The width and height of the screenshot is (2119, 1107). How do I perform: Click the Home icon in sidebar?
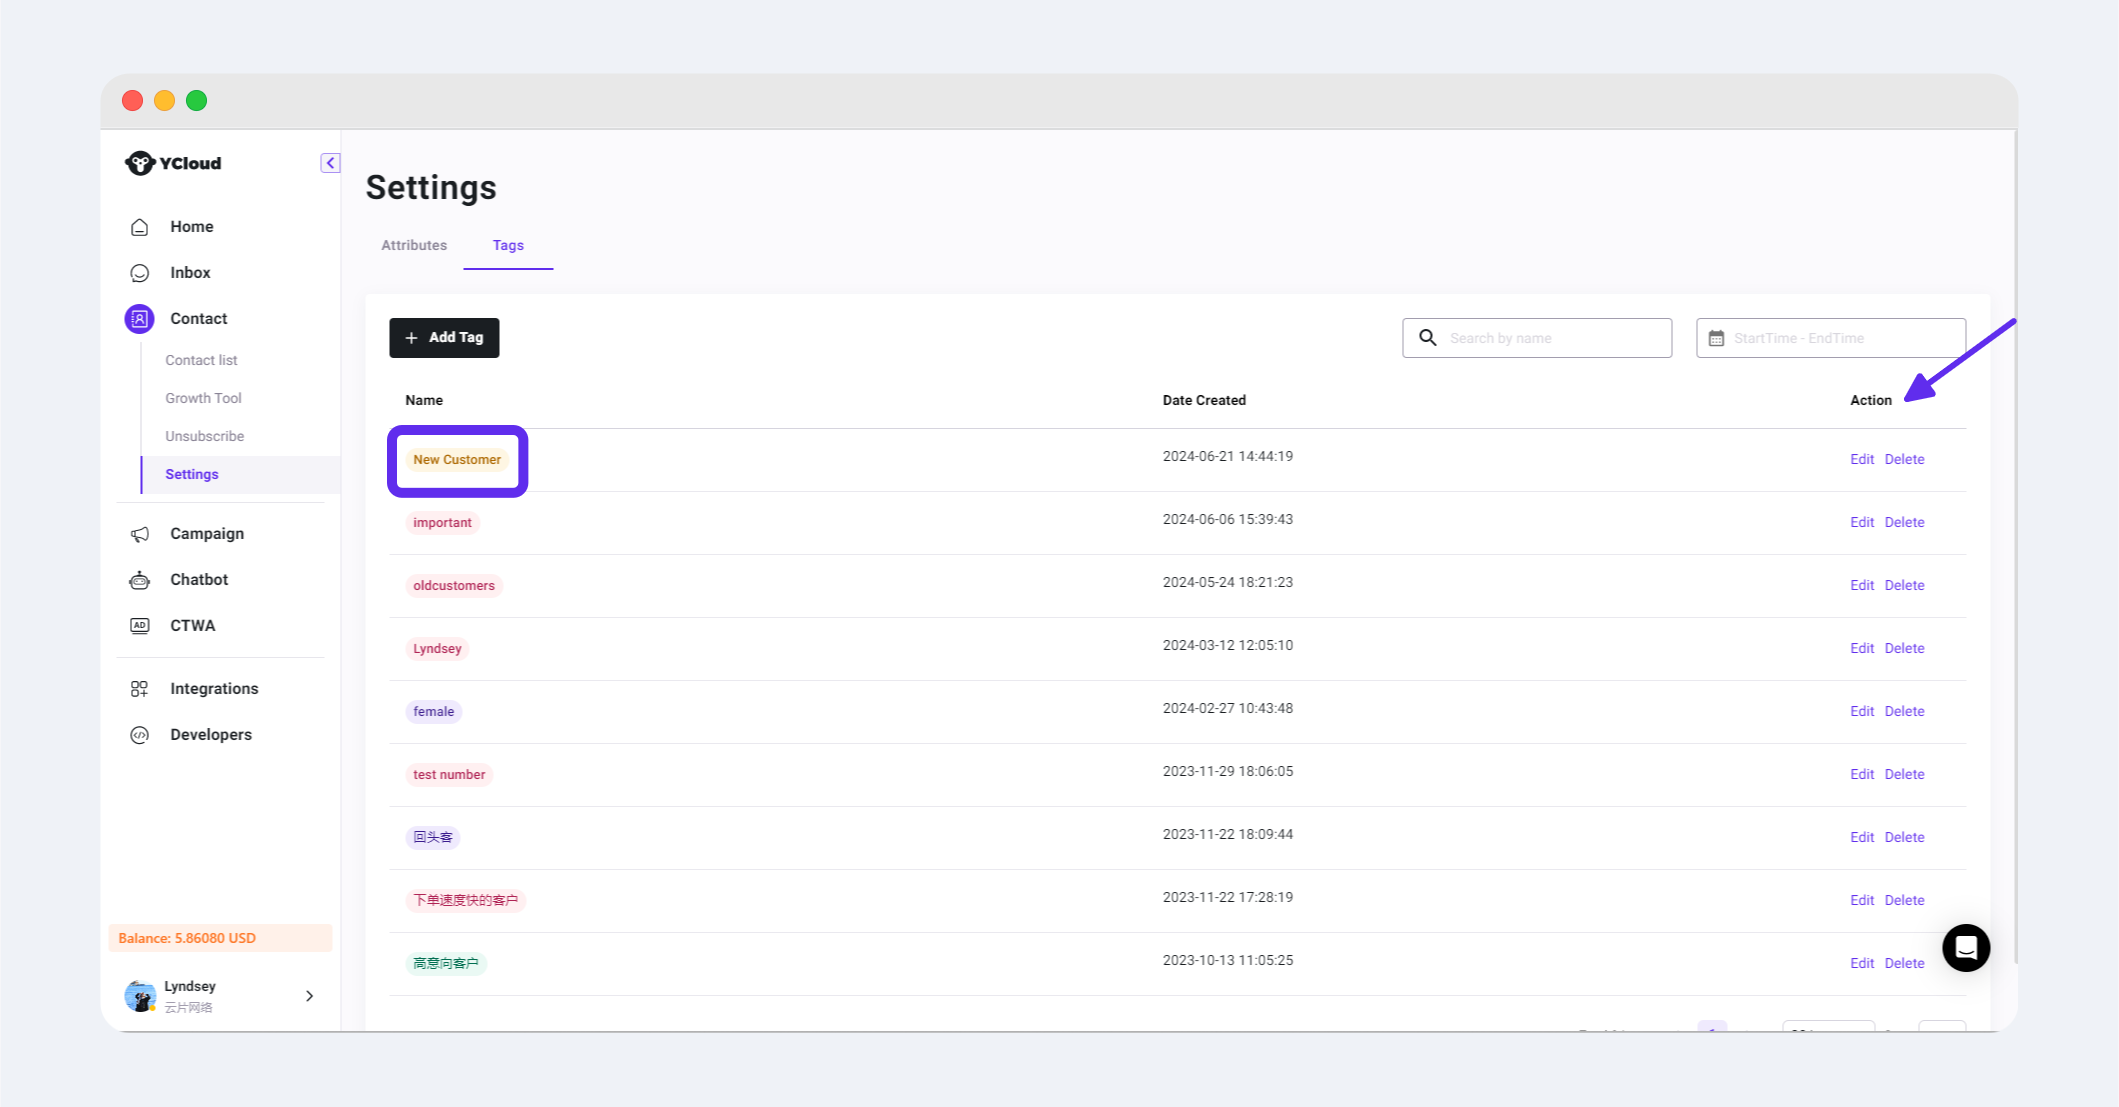click(140, 227)
